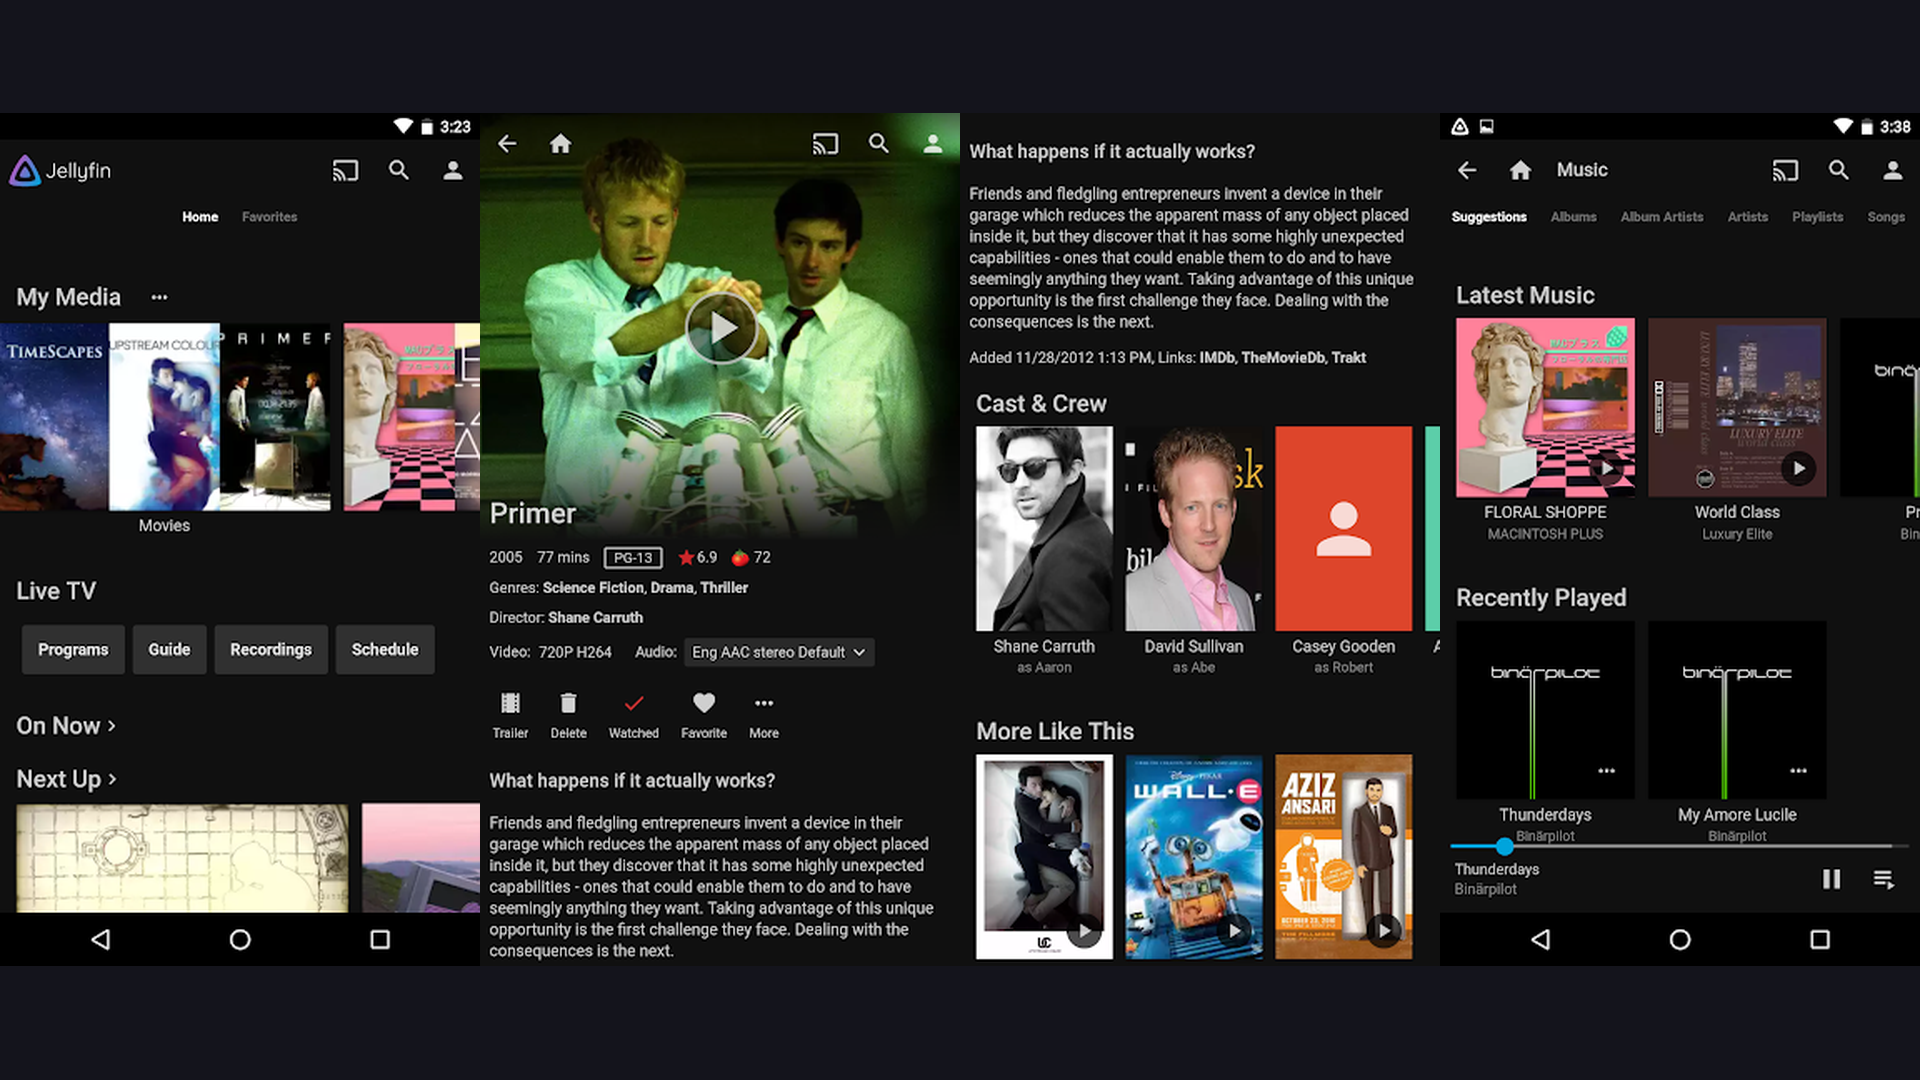Play the Aziz Ansari suggestion

click(x=1385, y=930)
